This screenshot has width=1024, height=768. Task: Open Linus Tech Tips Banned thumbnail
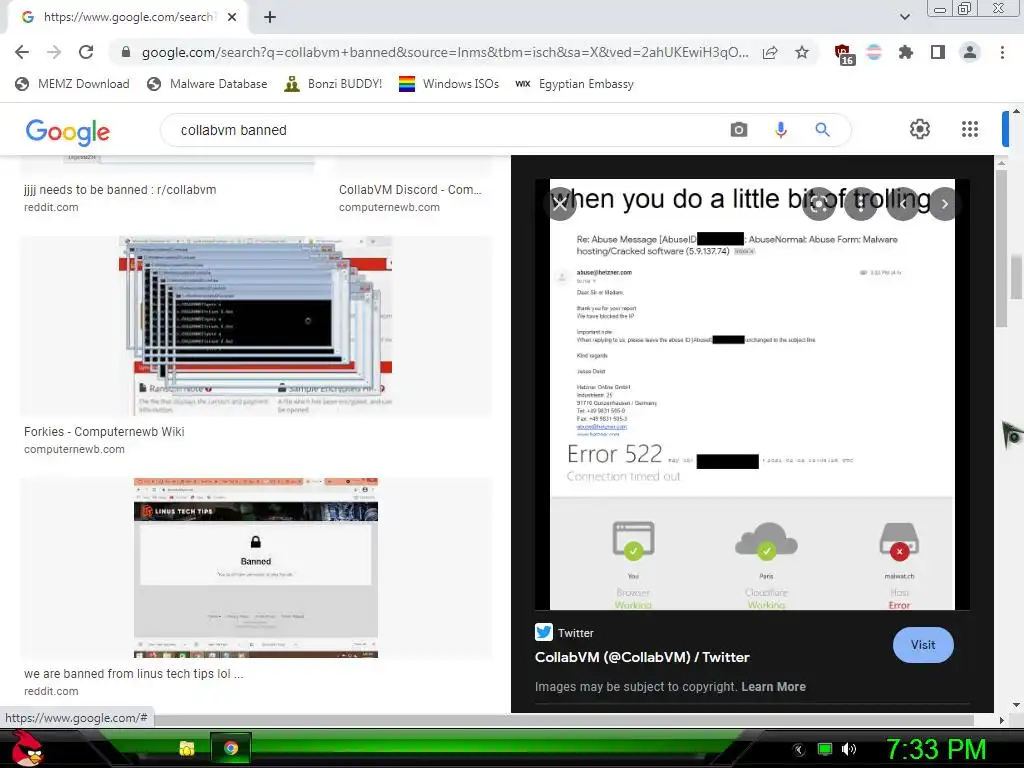click(x=256, y=568)
